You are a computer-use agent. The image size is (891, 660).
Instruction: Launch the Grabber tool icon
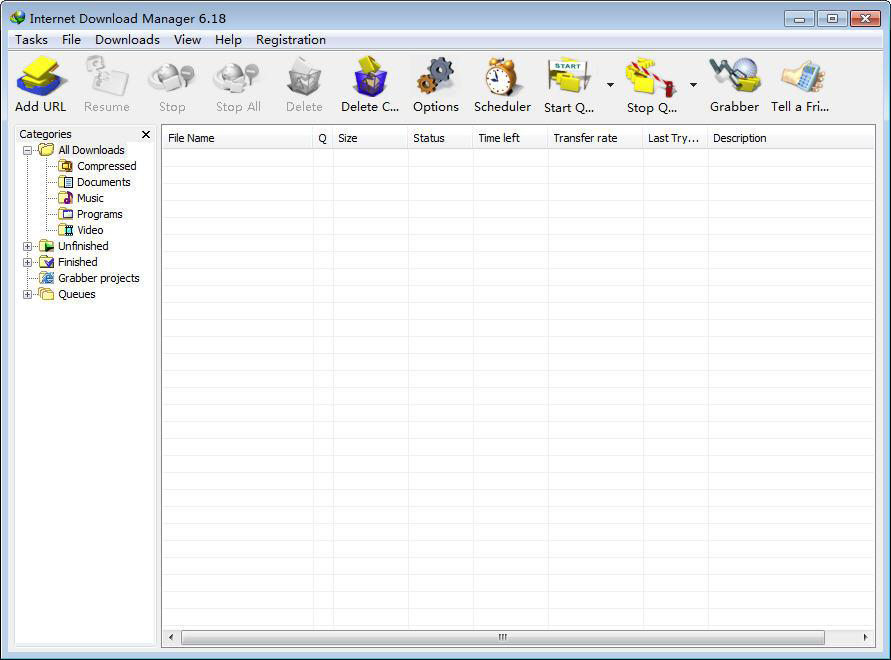[734, 78]
